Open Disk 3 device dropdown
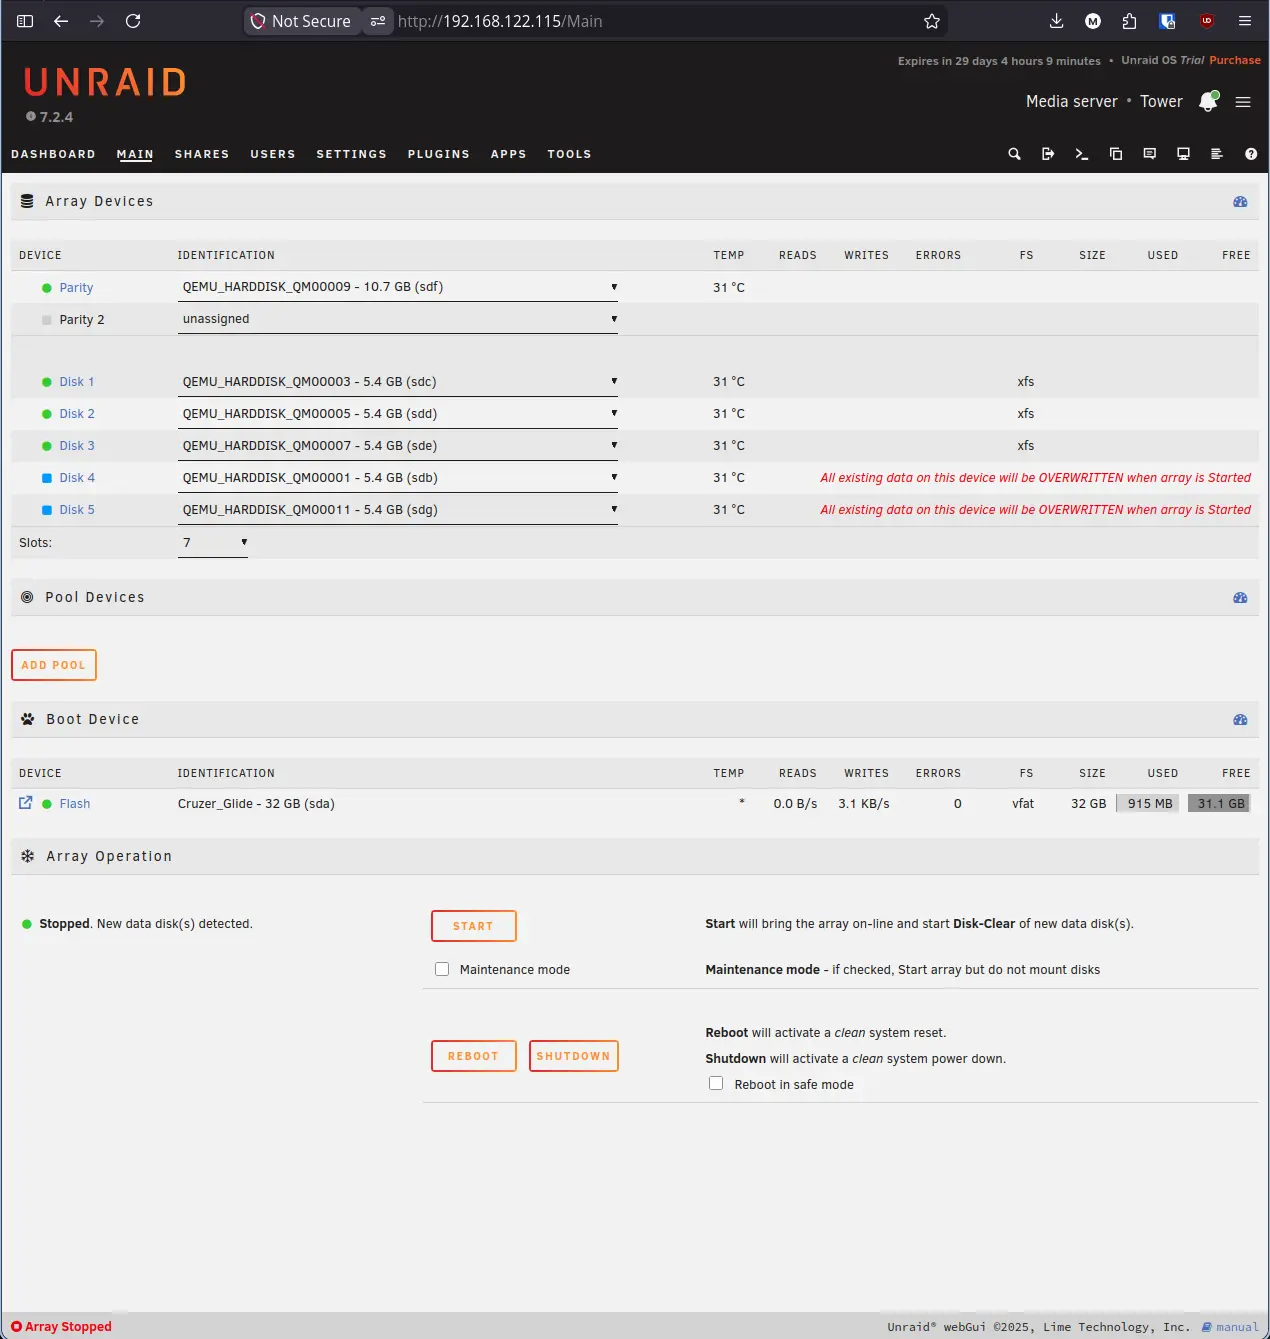 [x=398, y=446]
